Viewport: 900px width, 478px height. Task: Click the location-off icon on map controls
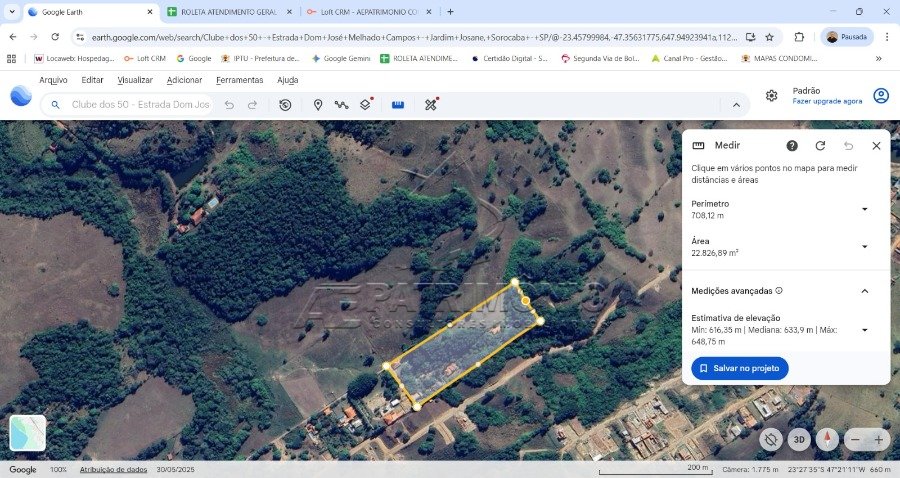[x=771, y=440]
